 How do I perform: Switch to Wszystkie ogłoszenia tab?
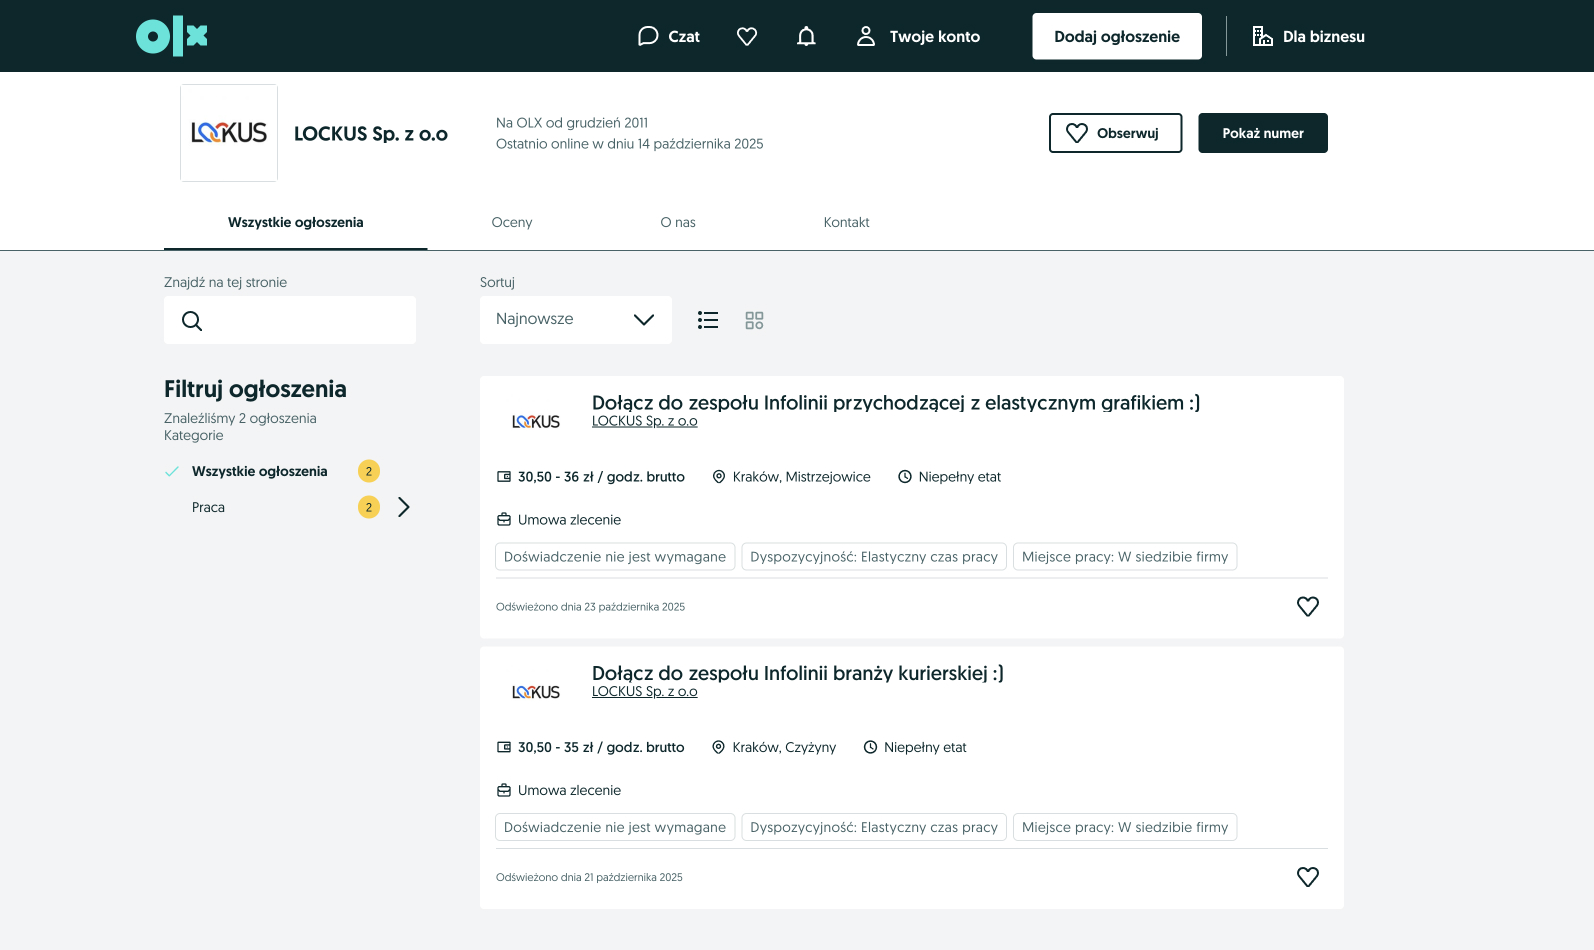(296, 222)
